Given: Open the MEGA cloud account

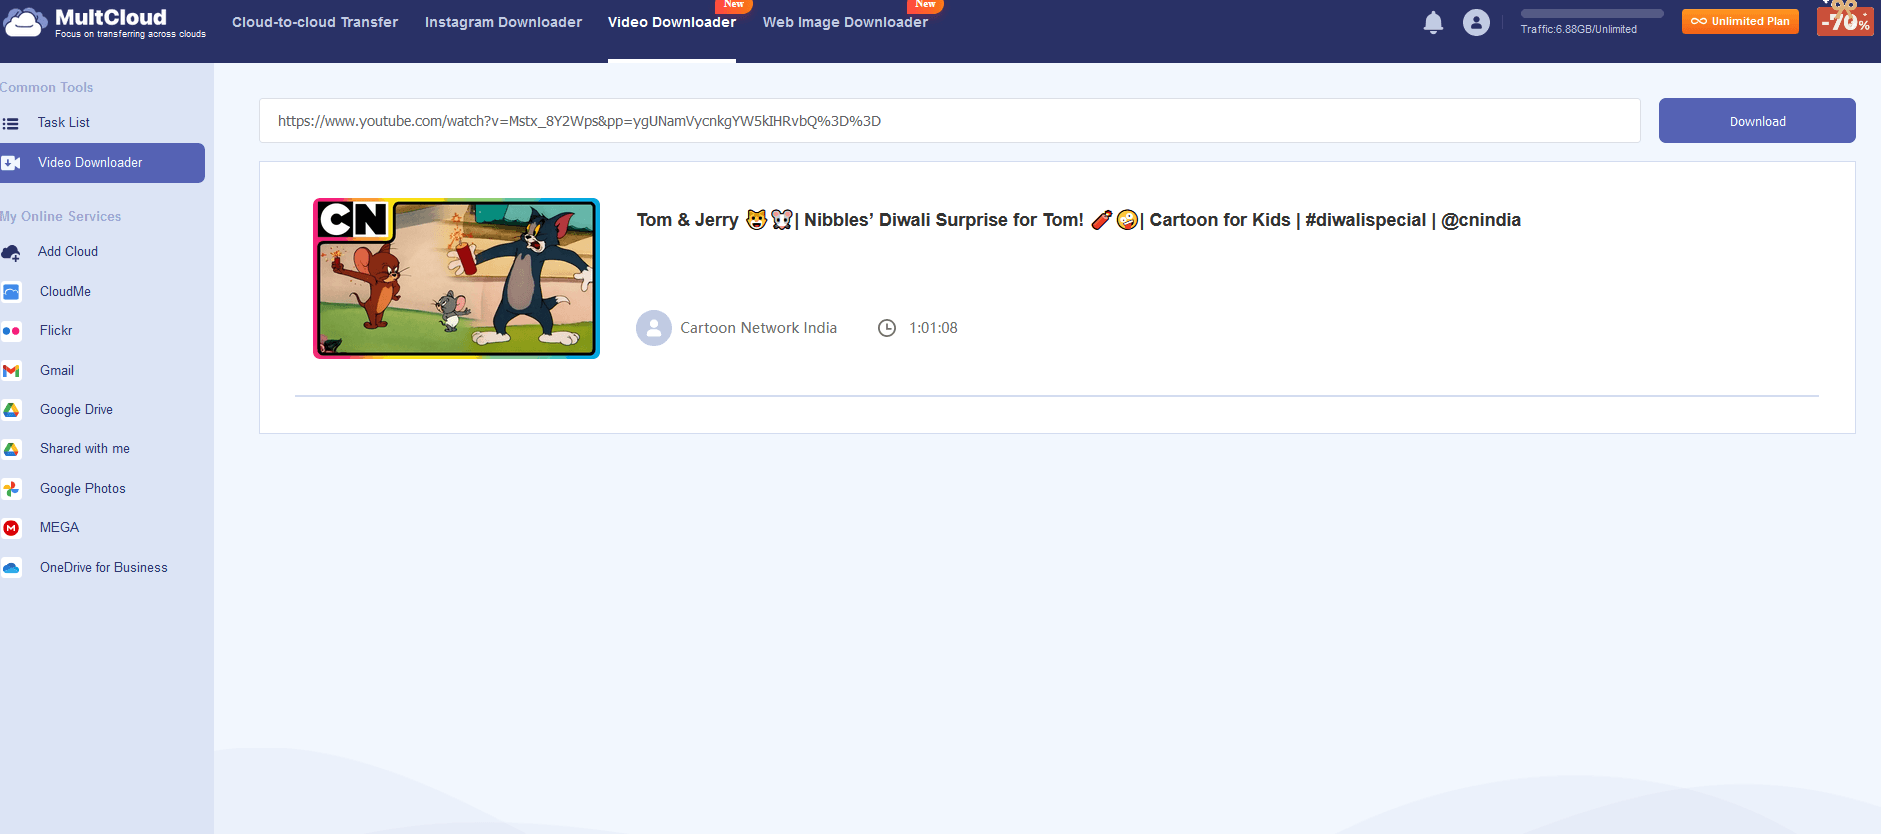Looking at the screenshot, I should [x=59, y=528].
